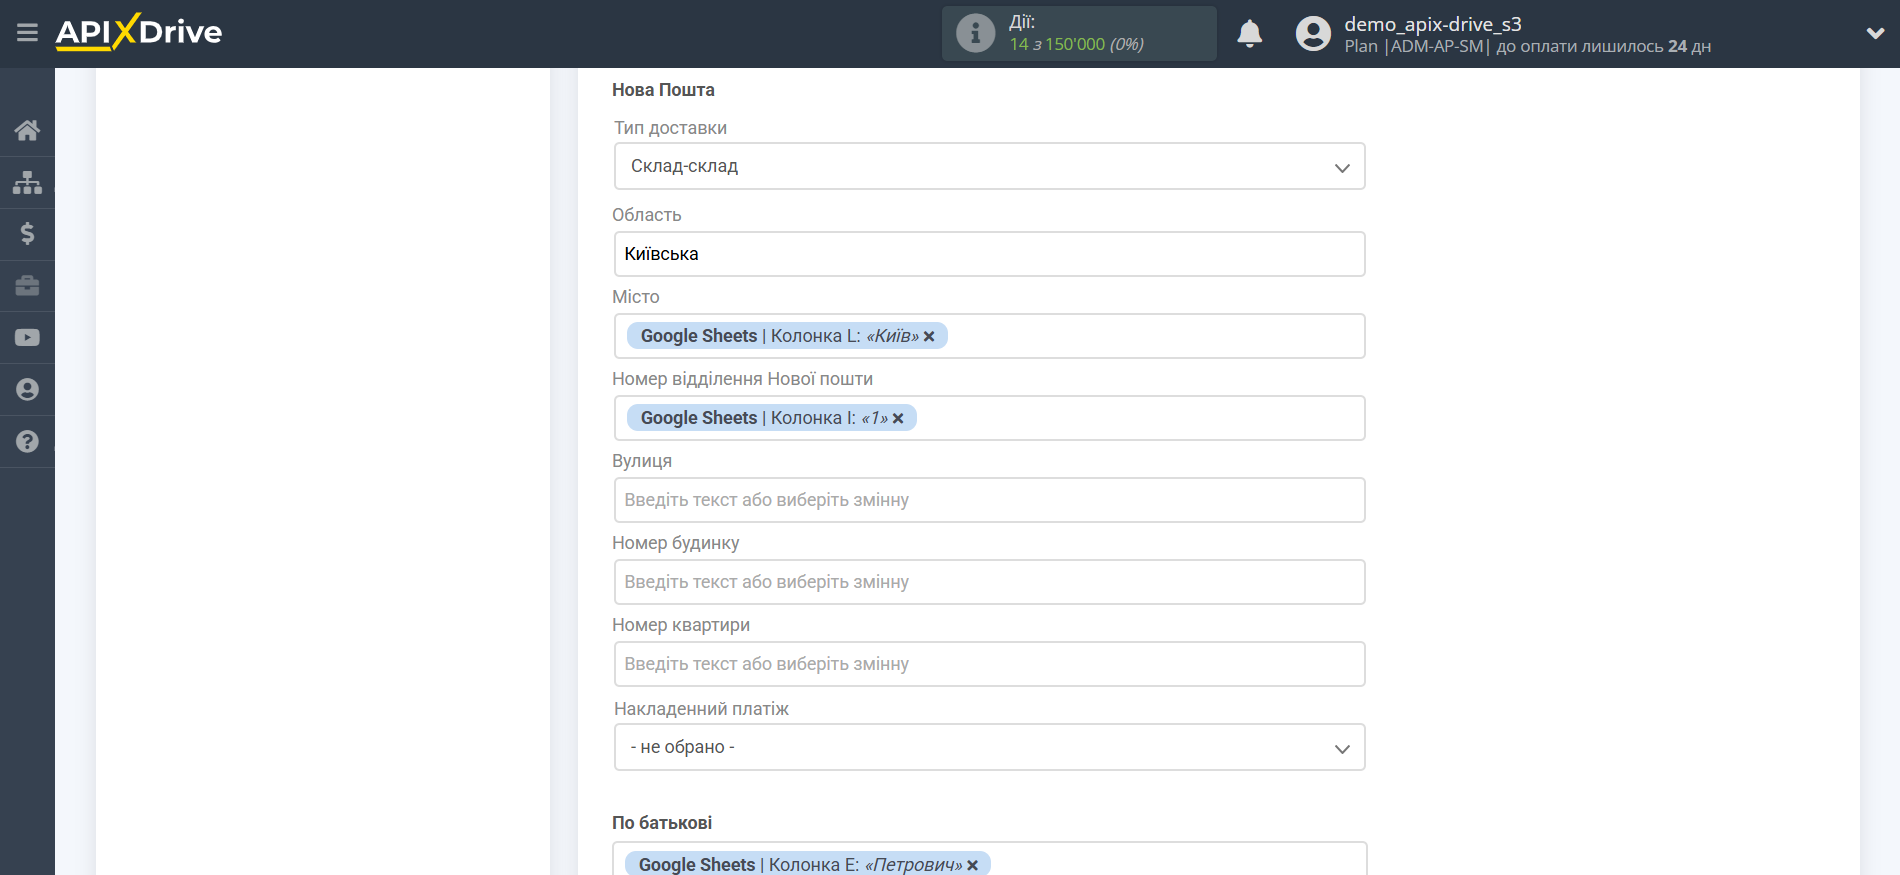Click the По батькові field
Screen dimensions: 1900x875
[x=989, y=859]
